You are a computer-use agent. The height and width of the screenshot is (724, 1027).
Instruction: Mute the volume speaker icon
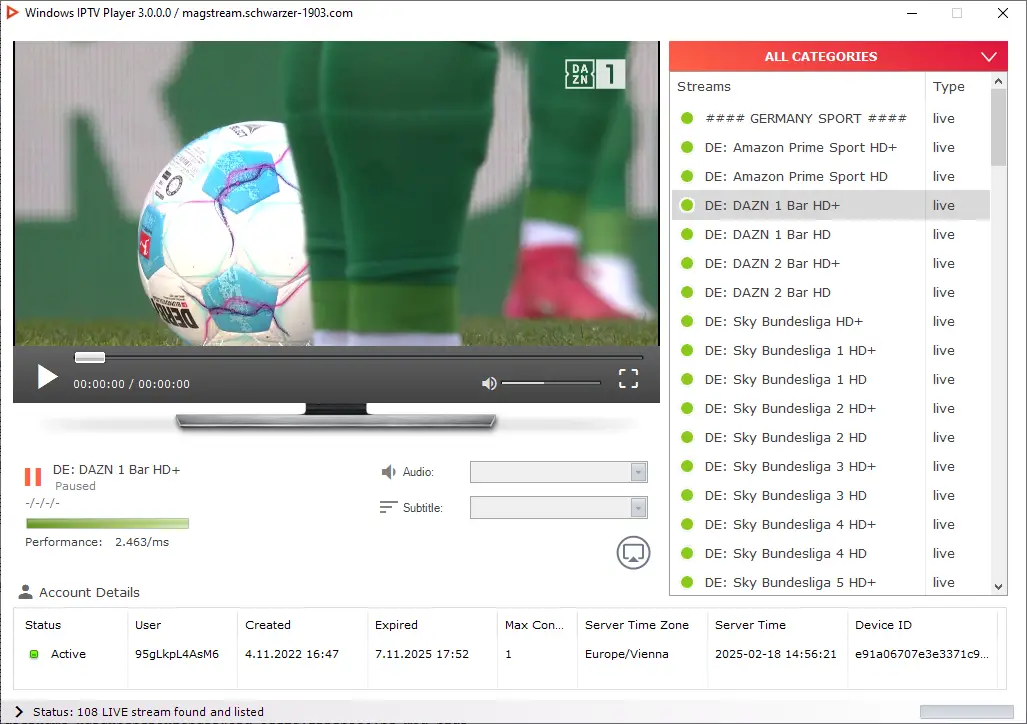coord(489,383)
